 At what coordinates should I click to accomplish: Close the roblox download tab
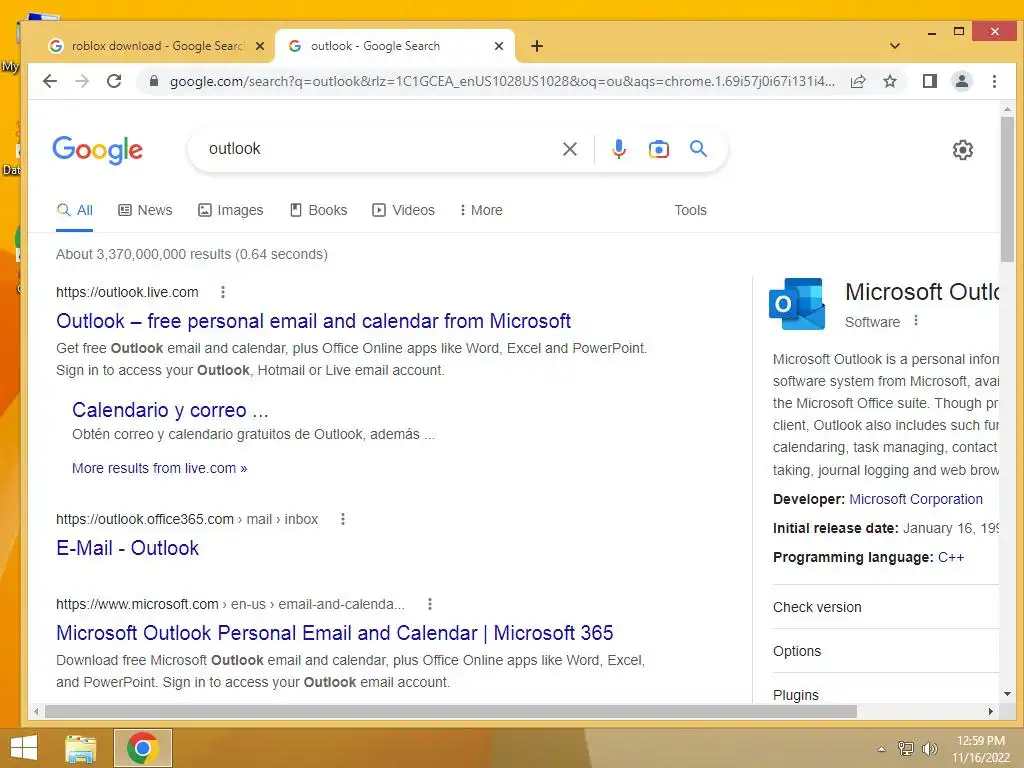pos(260,46)
